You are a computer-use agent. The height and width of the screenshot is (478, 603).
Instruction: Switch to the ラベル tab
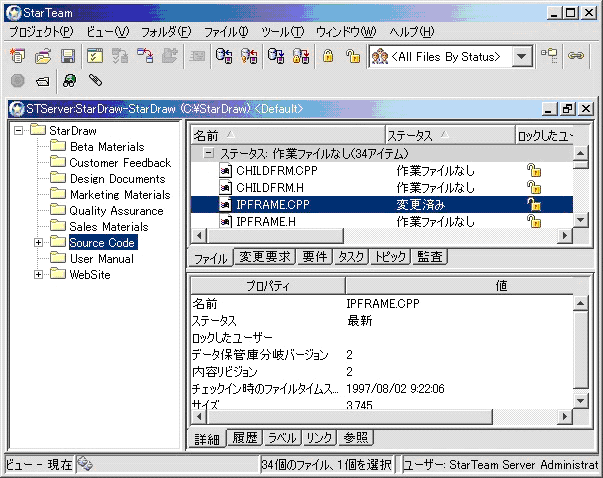pos(282,438)
